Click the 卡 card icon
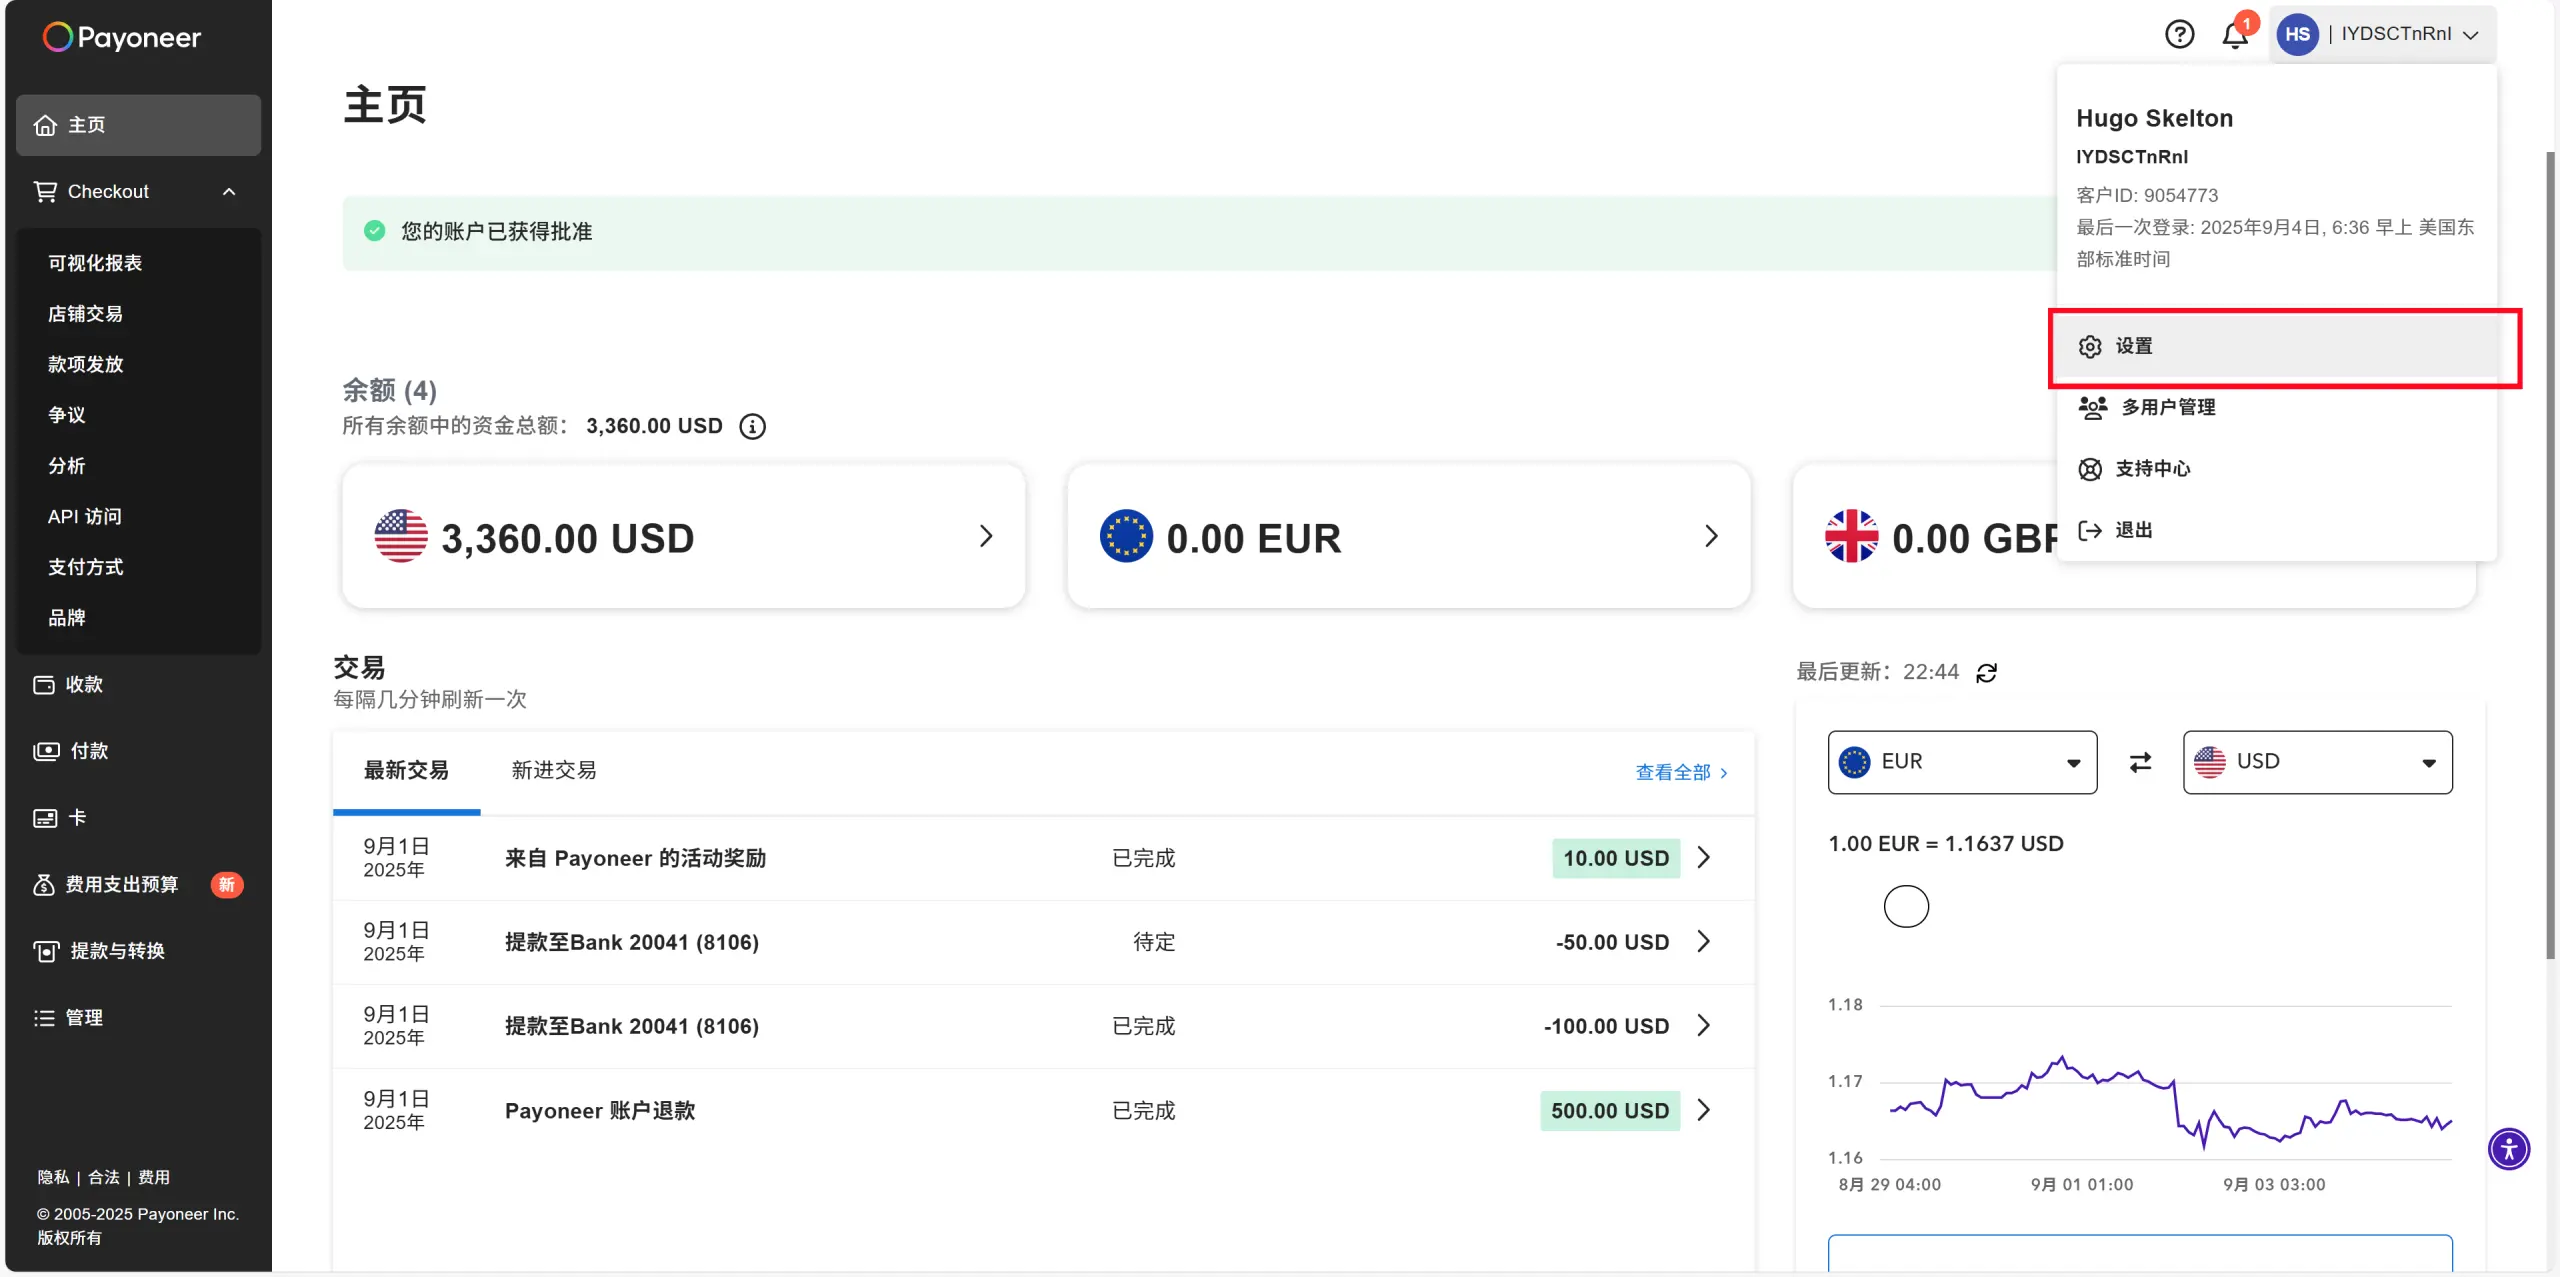Screen dimensions: 2560x1277 click(x=45, y=818)
